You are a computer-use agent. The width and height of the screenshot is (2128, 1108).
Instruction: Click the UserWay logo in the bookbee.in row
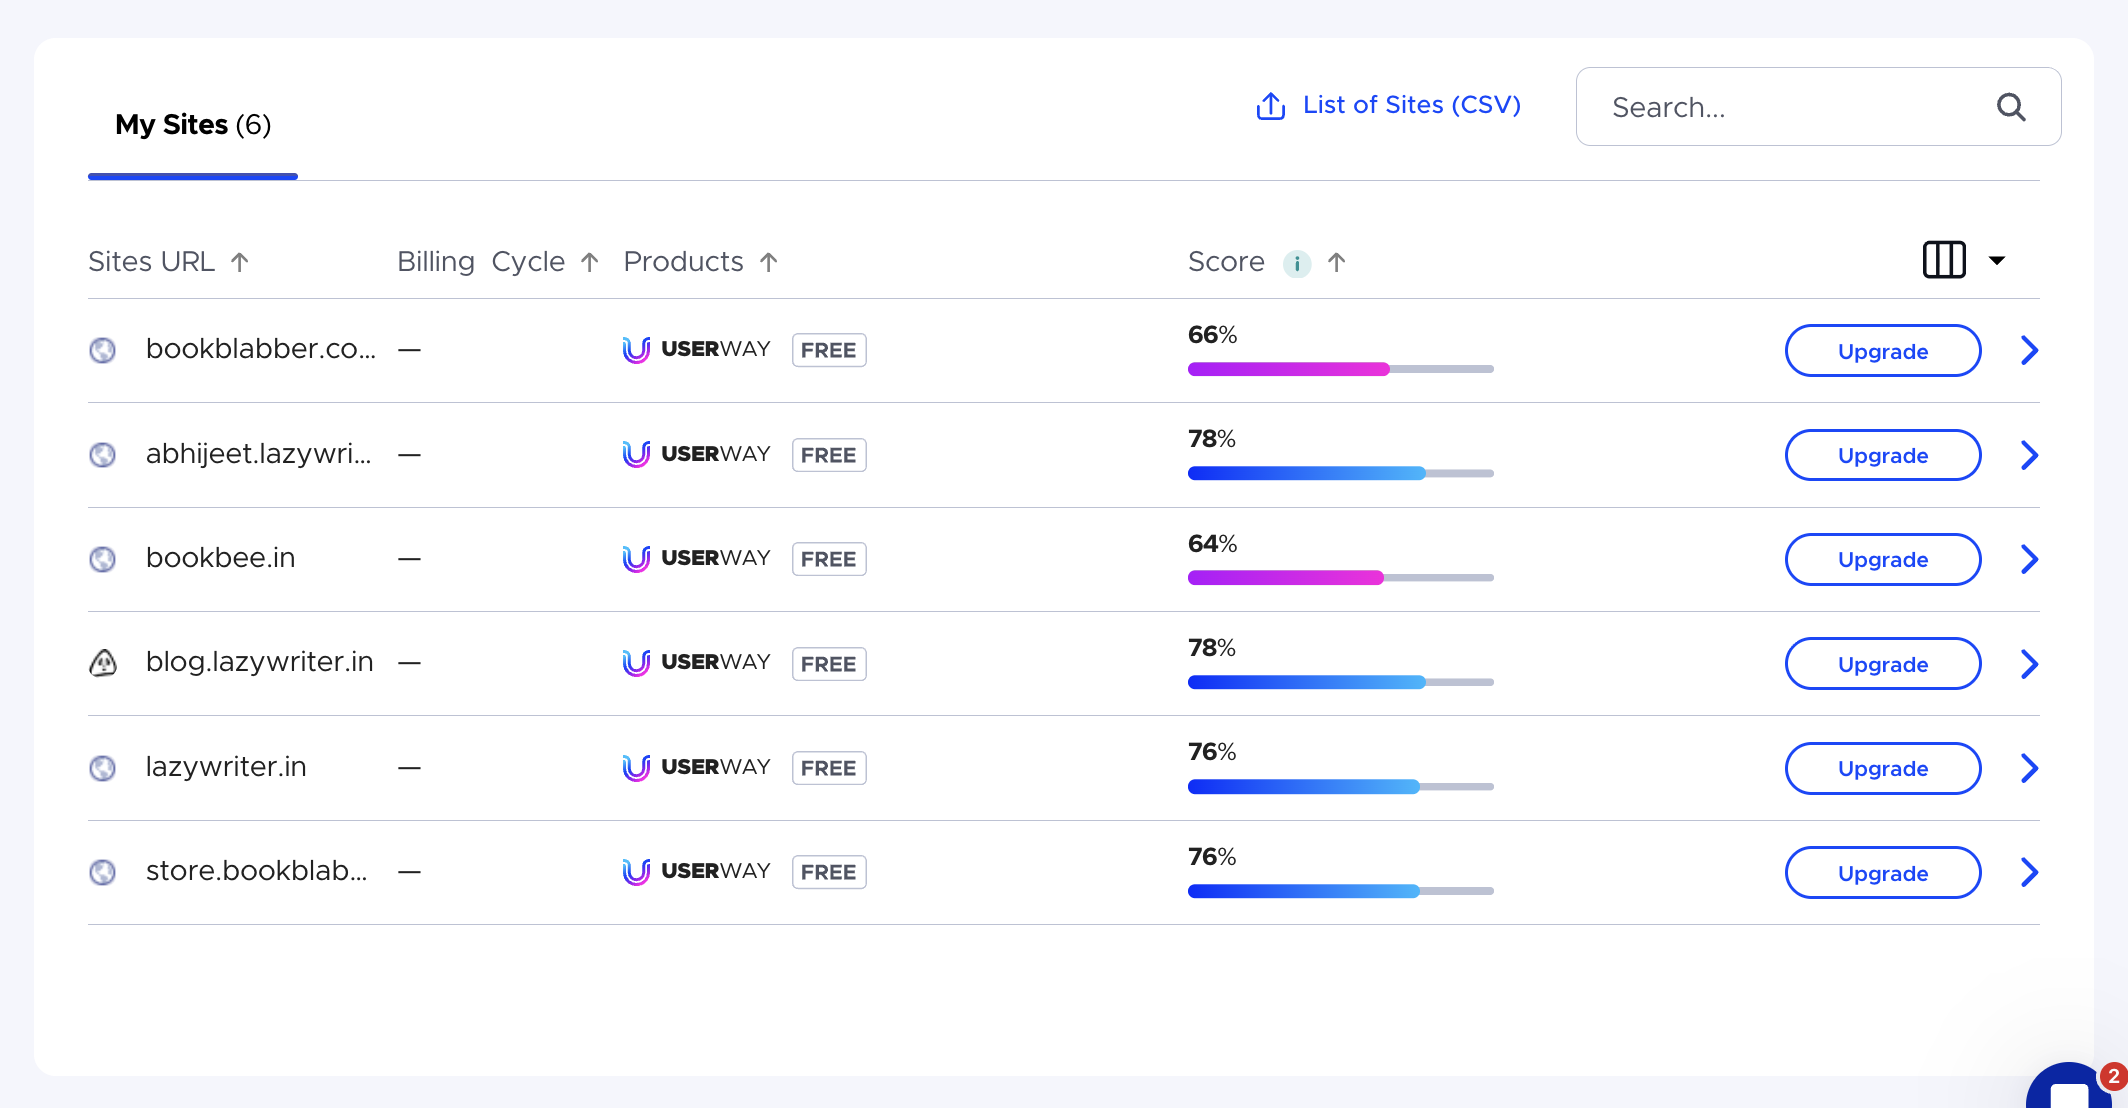tap(637, 559)
